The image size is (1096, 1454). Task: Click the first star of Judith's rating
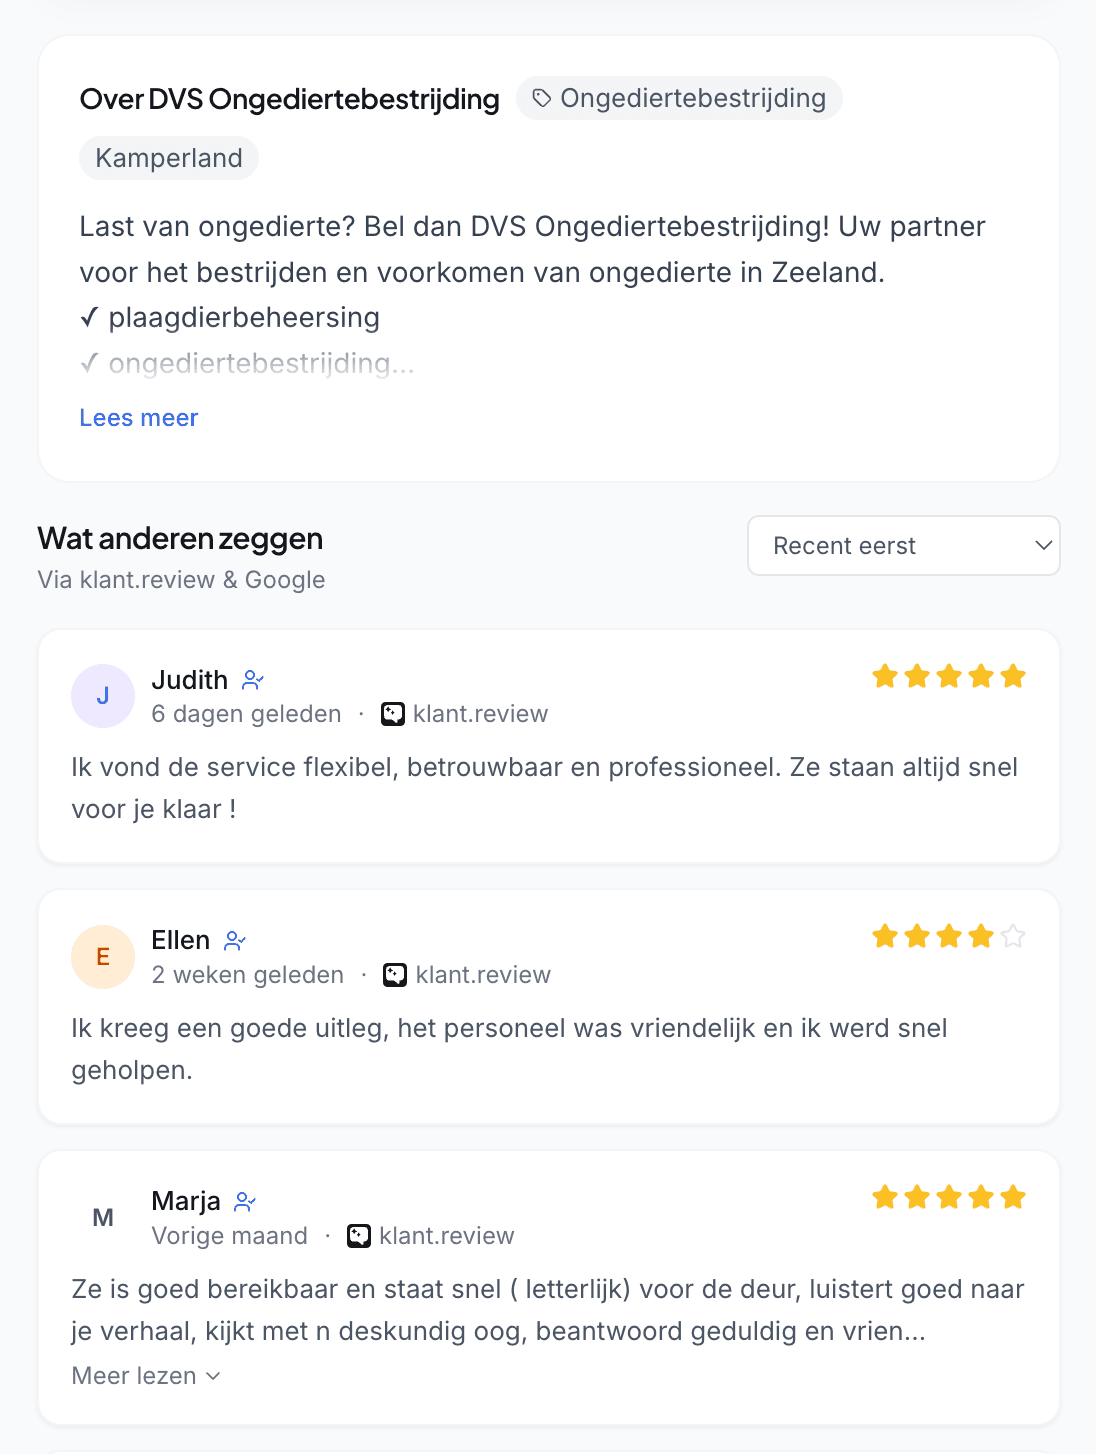[x=884, y=676]
